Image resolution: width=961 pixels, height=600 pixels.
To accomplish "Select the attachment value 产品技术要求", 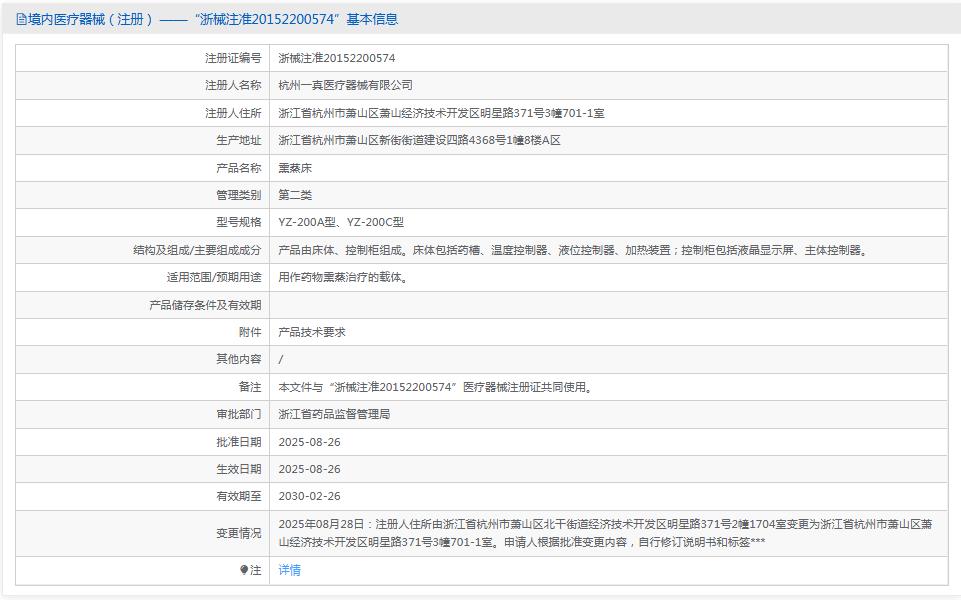I will 312,332.
